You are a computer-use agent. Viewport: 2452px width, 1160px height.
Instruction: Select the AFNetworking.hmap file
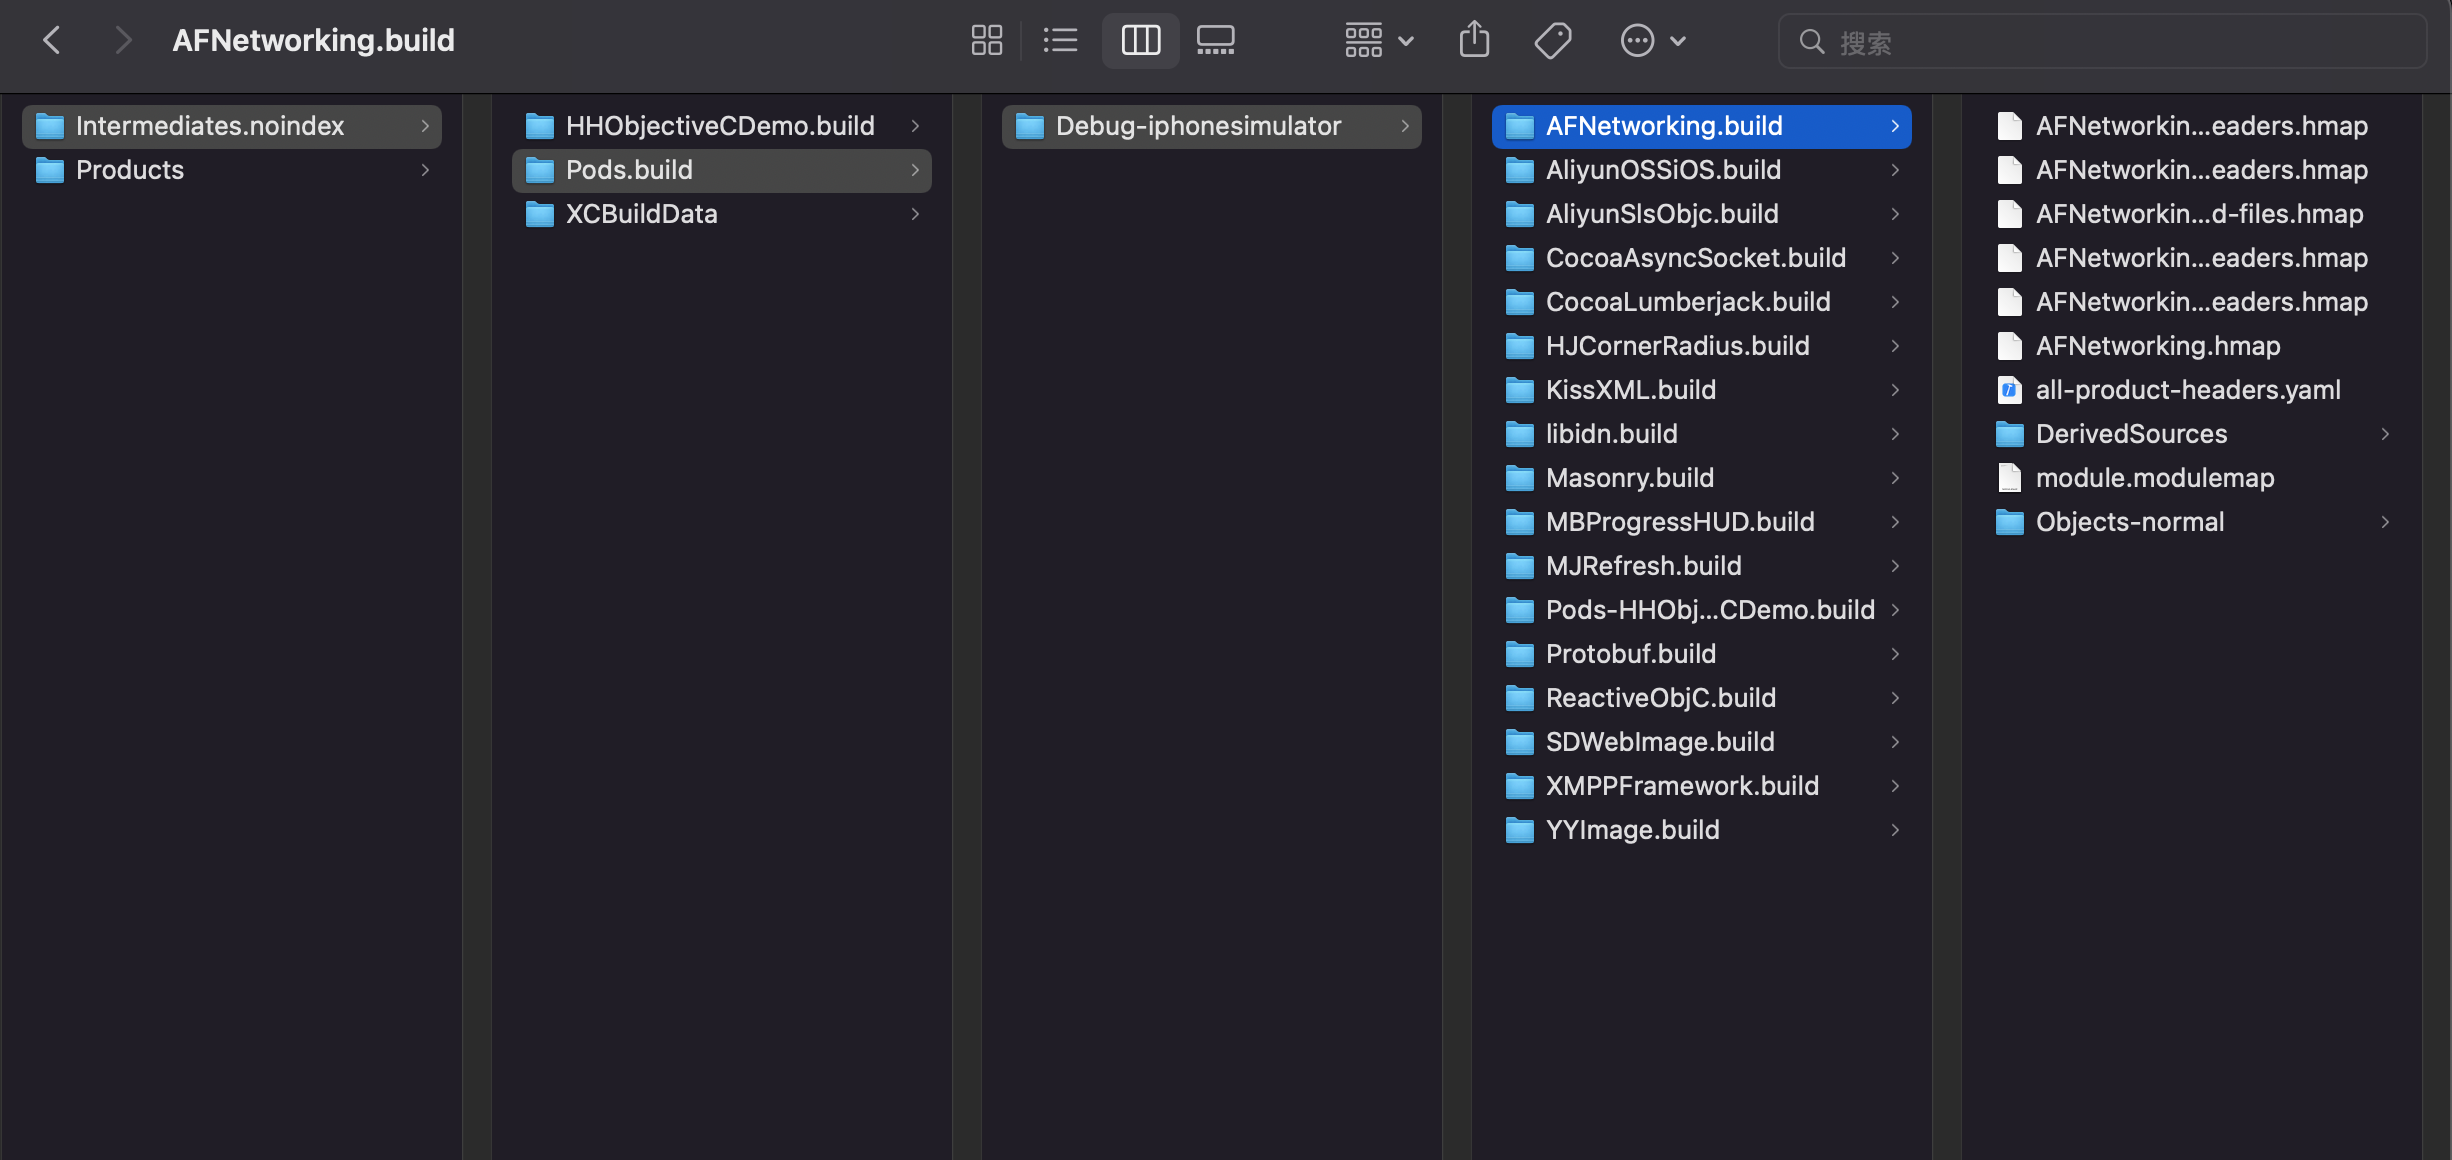pos(2192,346)
